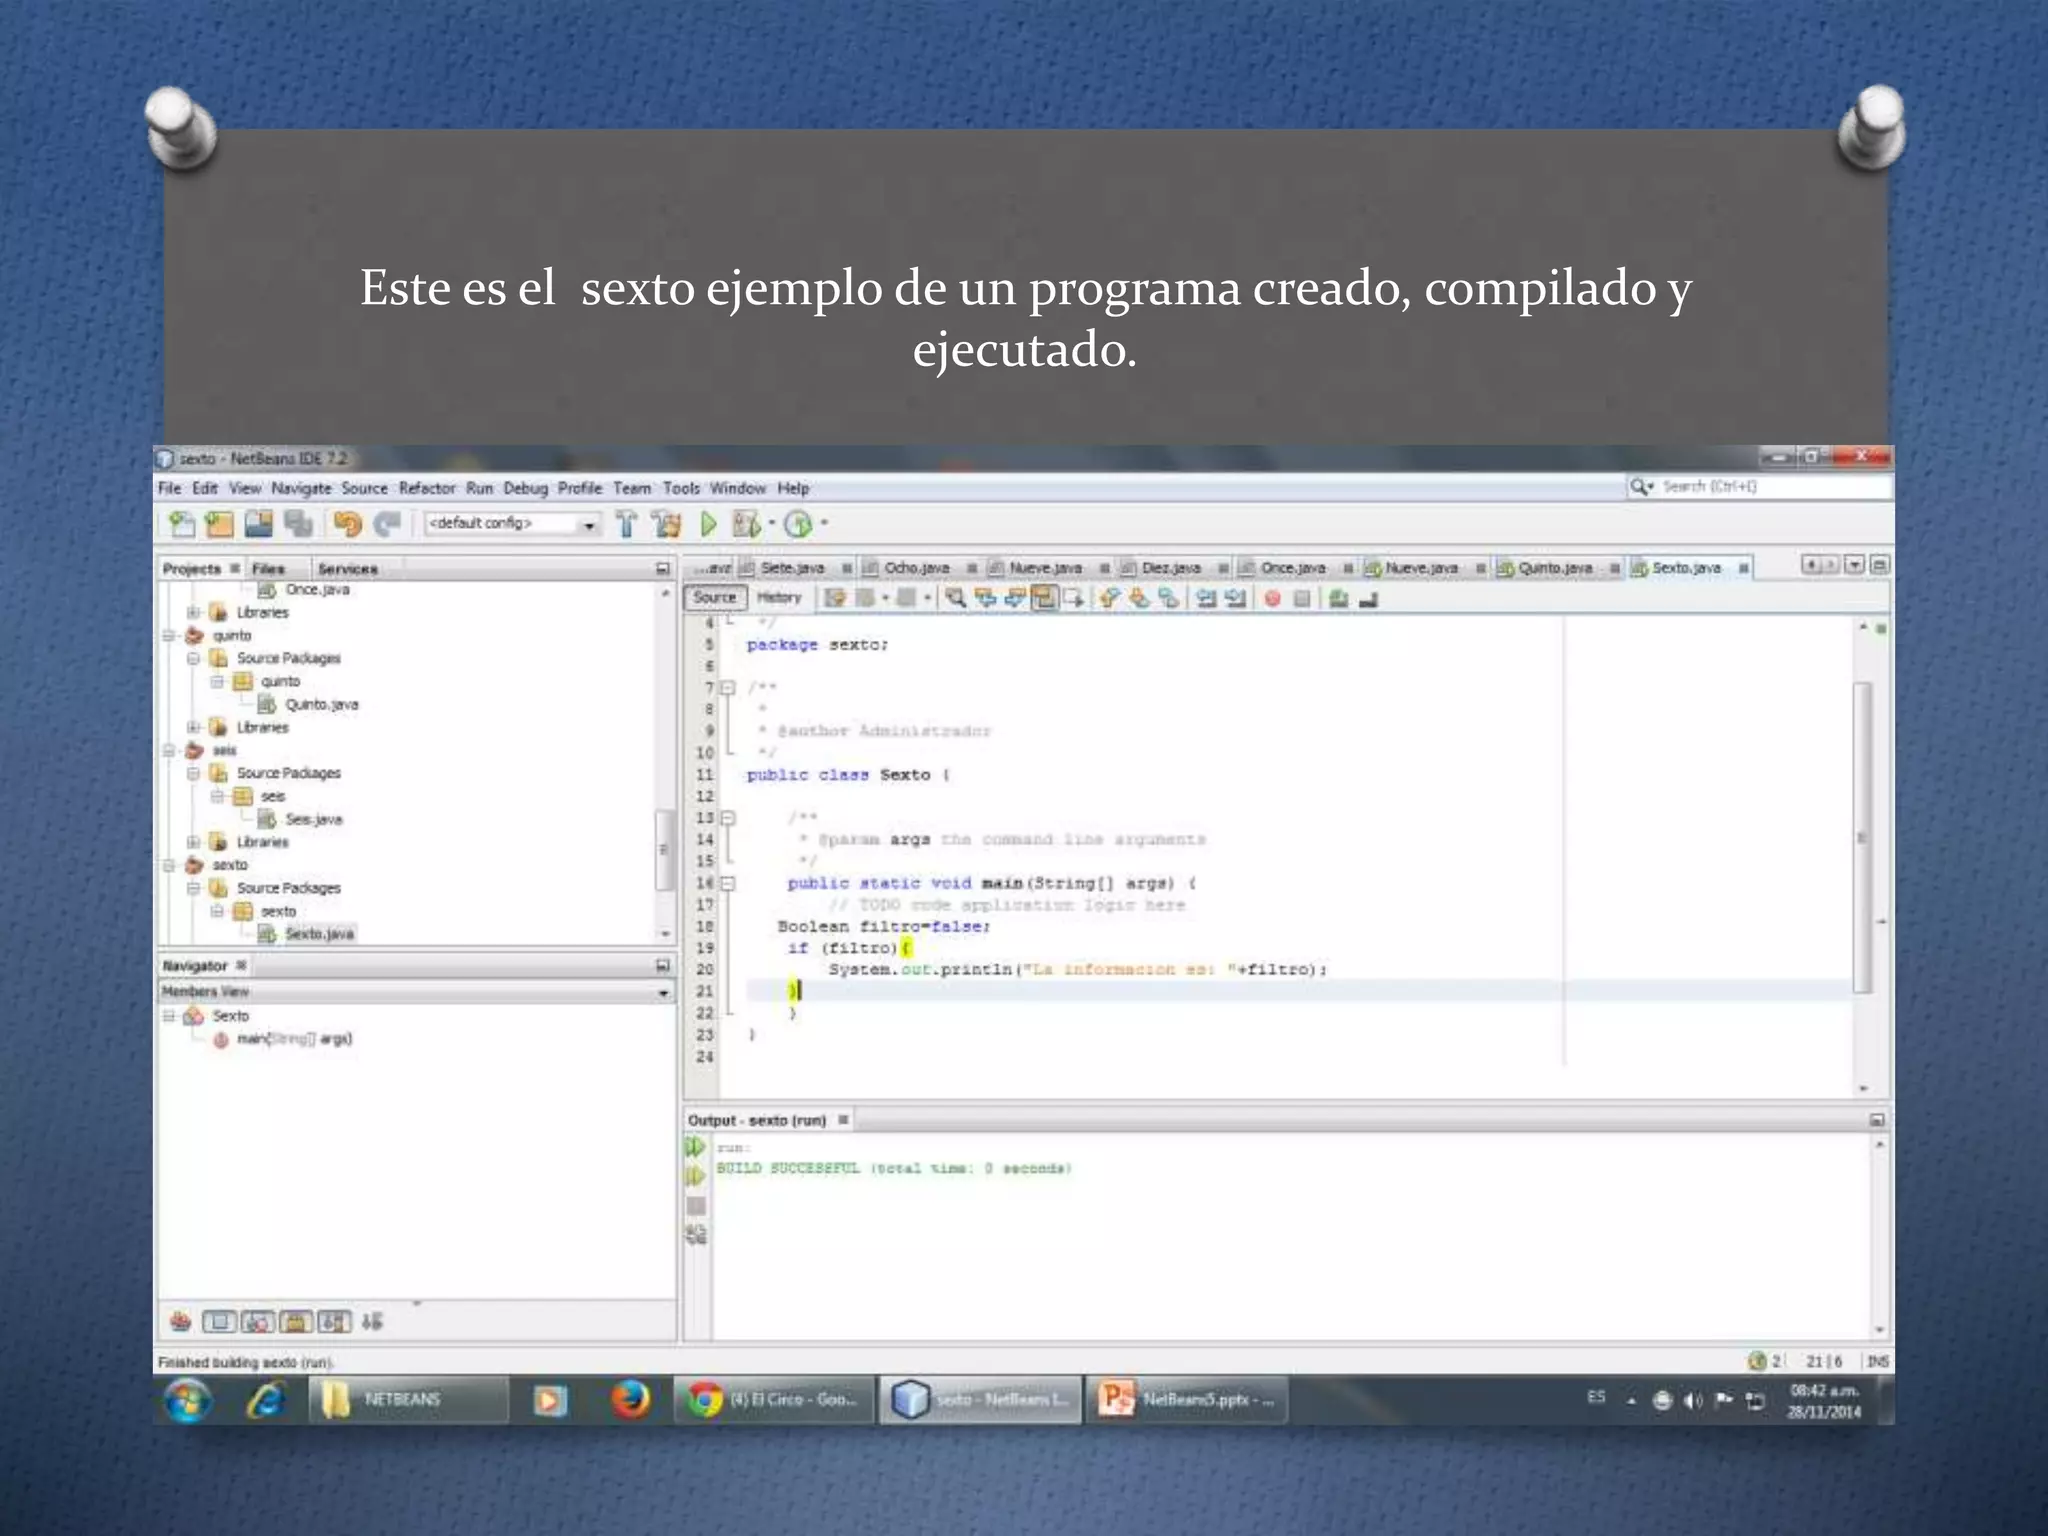Collapse the quinto project node
This screenshot has height=1536, width=2048.
point(170,636)
